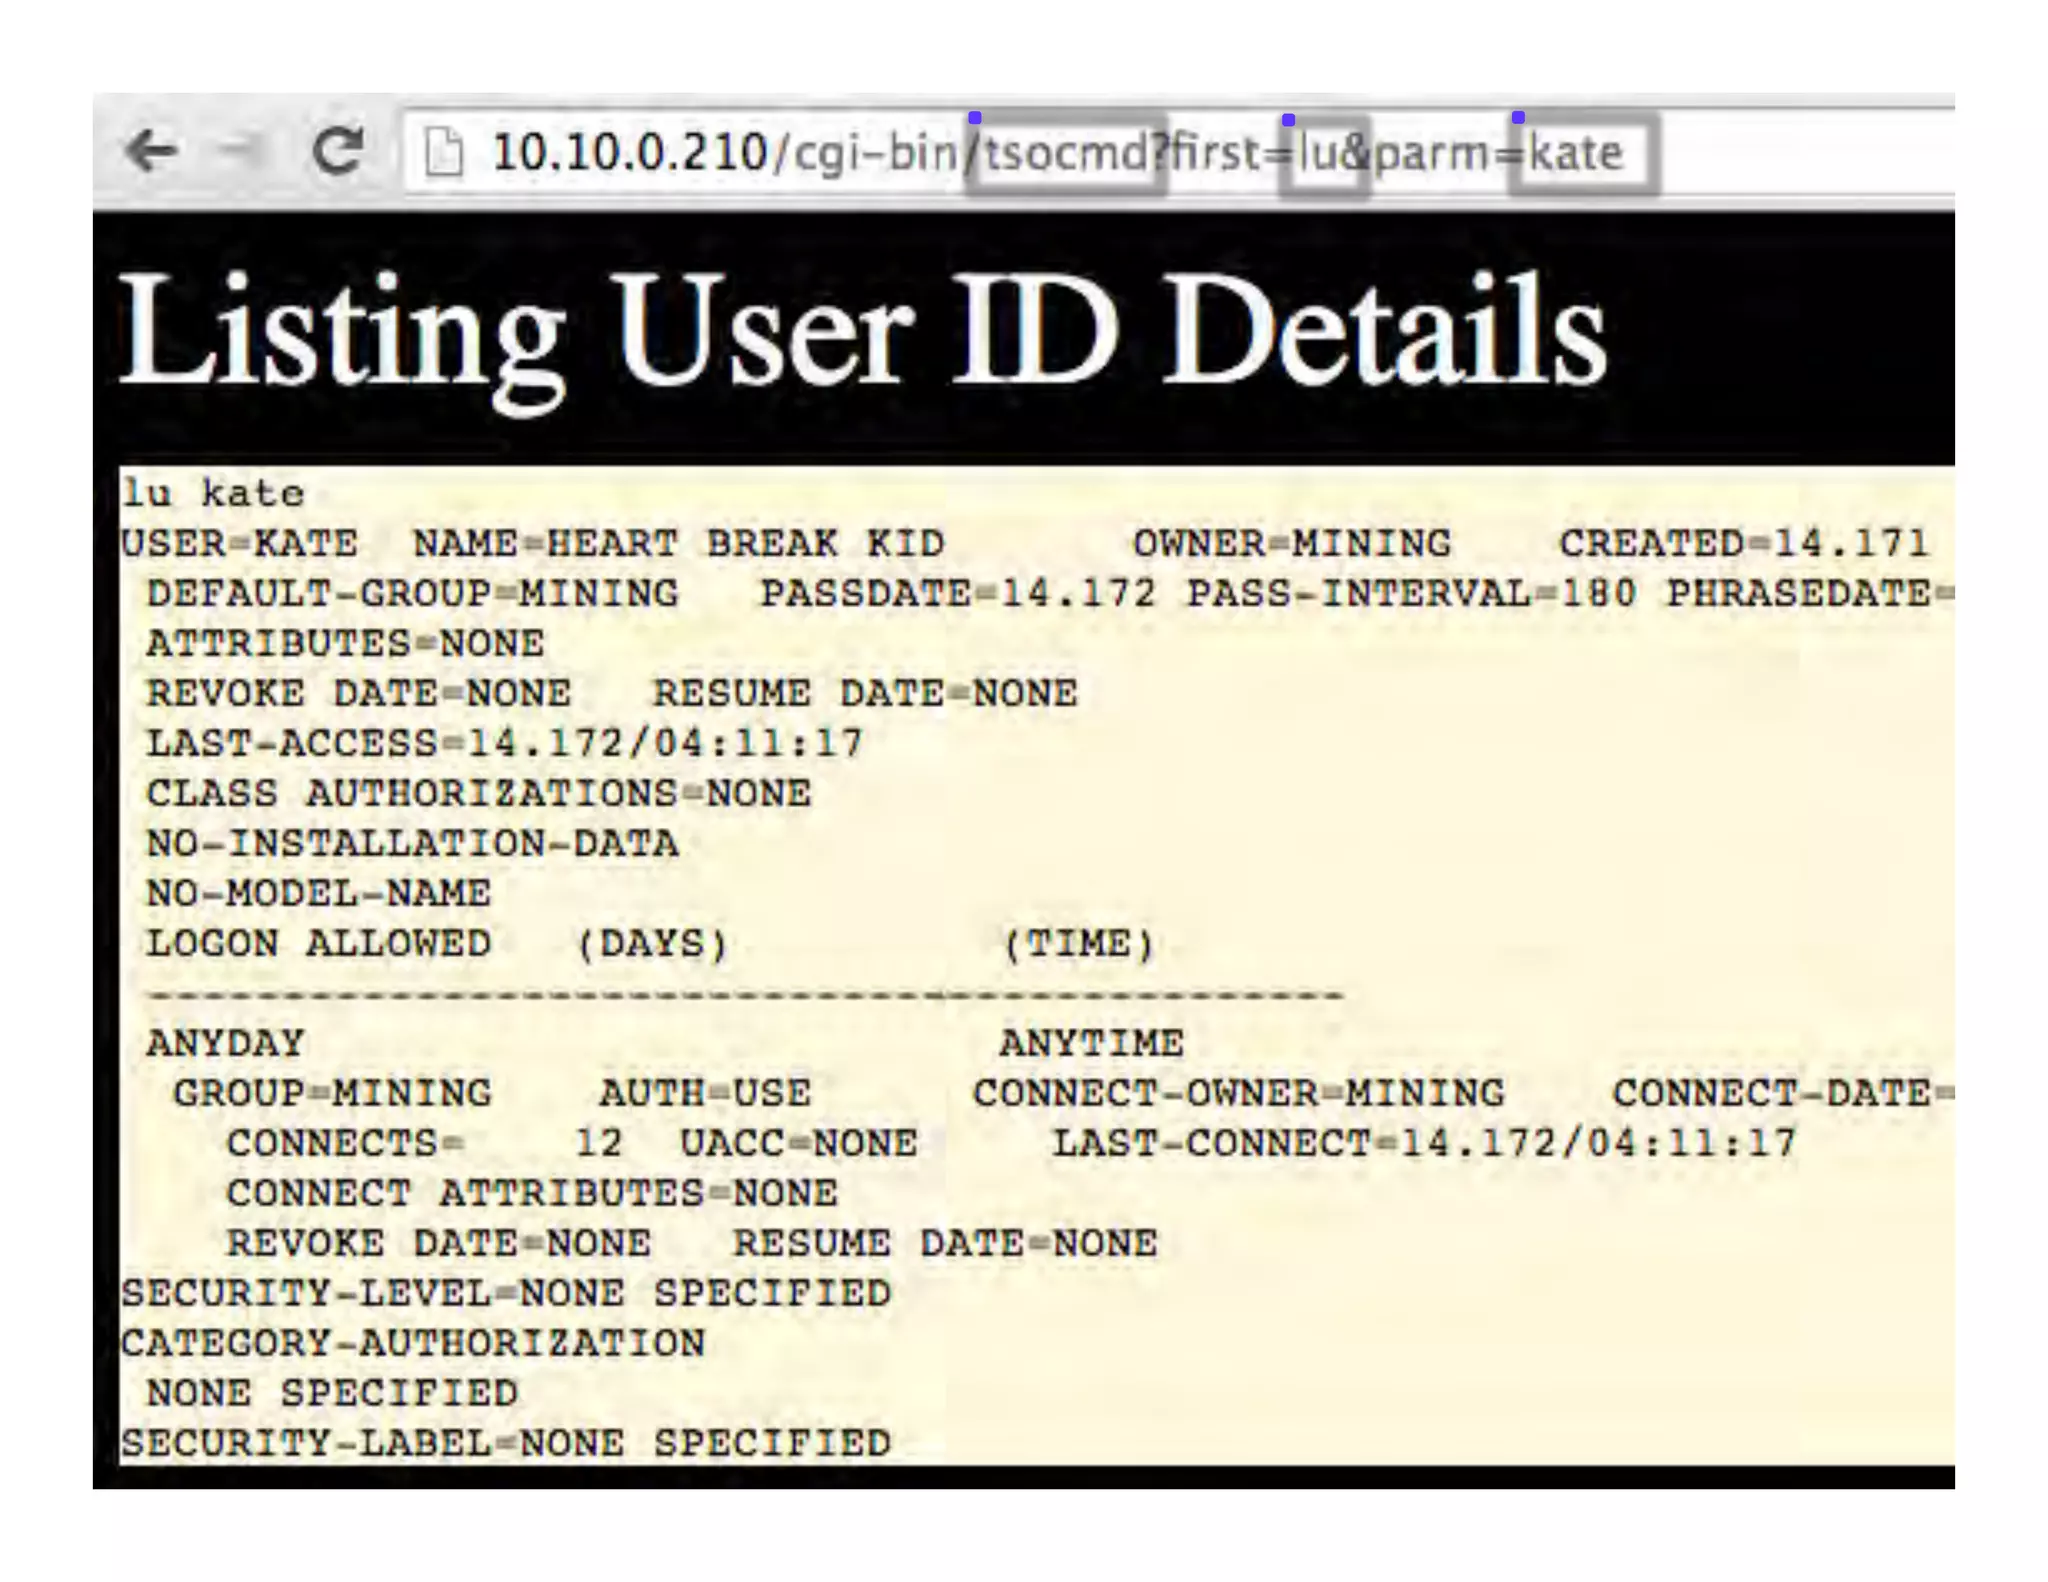Click the browser back arrow
2048x1582 pixels.
(152, 152)
